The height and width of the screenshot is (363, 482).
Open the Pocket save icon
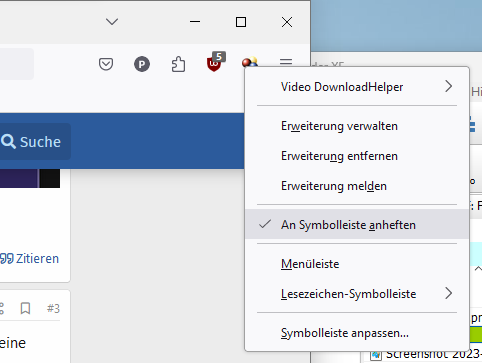(106, 64)
